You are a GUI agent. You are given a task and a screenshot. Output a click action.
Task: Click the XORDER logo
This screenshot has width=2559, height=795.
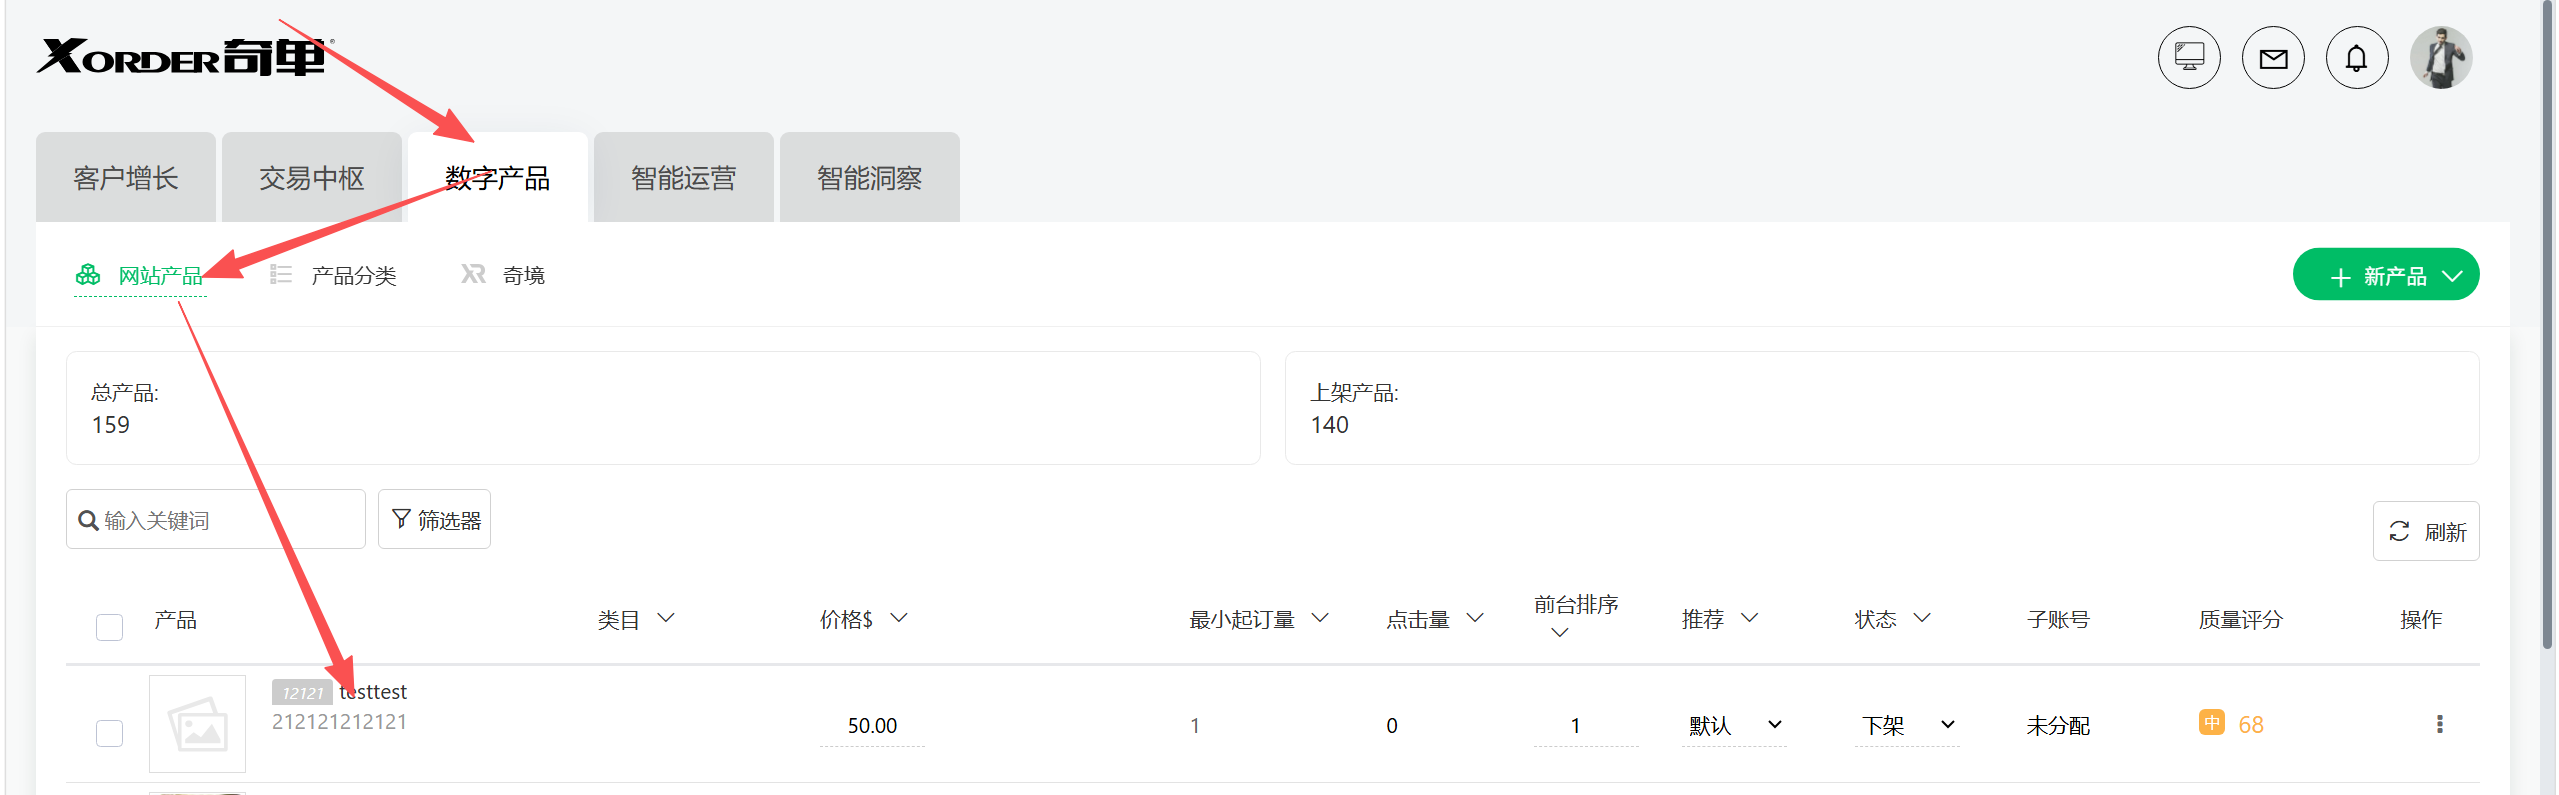[x=183, y=57]
